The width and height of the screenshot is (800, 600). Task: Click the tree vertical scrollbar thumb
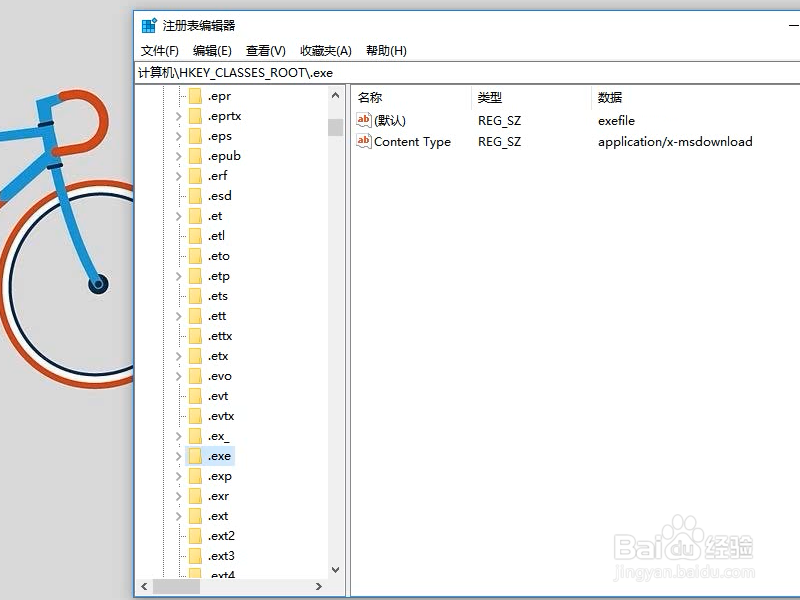click(335, 127)
